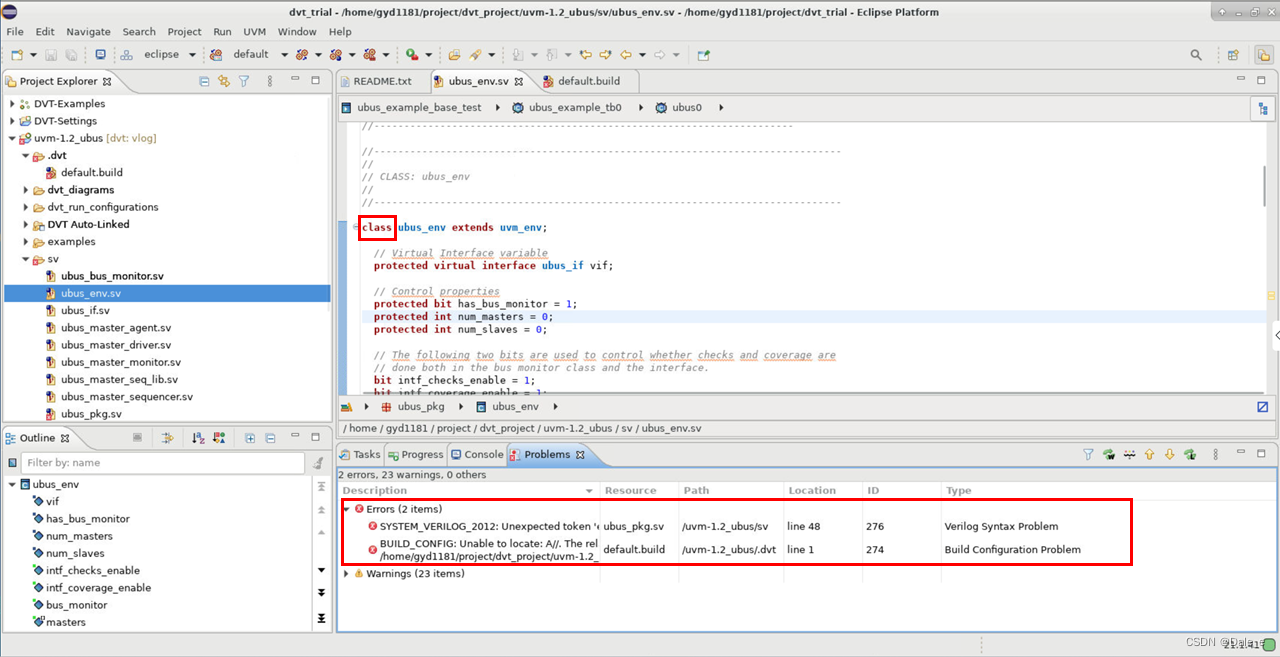Sort Outline members alphabetically
The width and height of the screenshot is (1280, 657).
coord(198,438)
